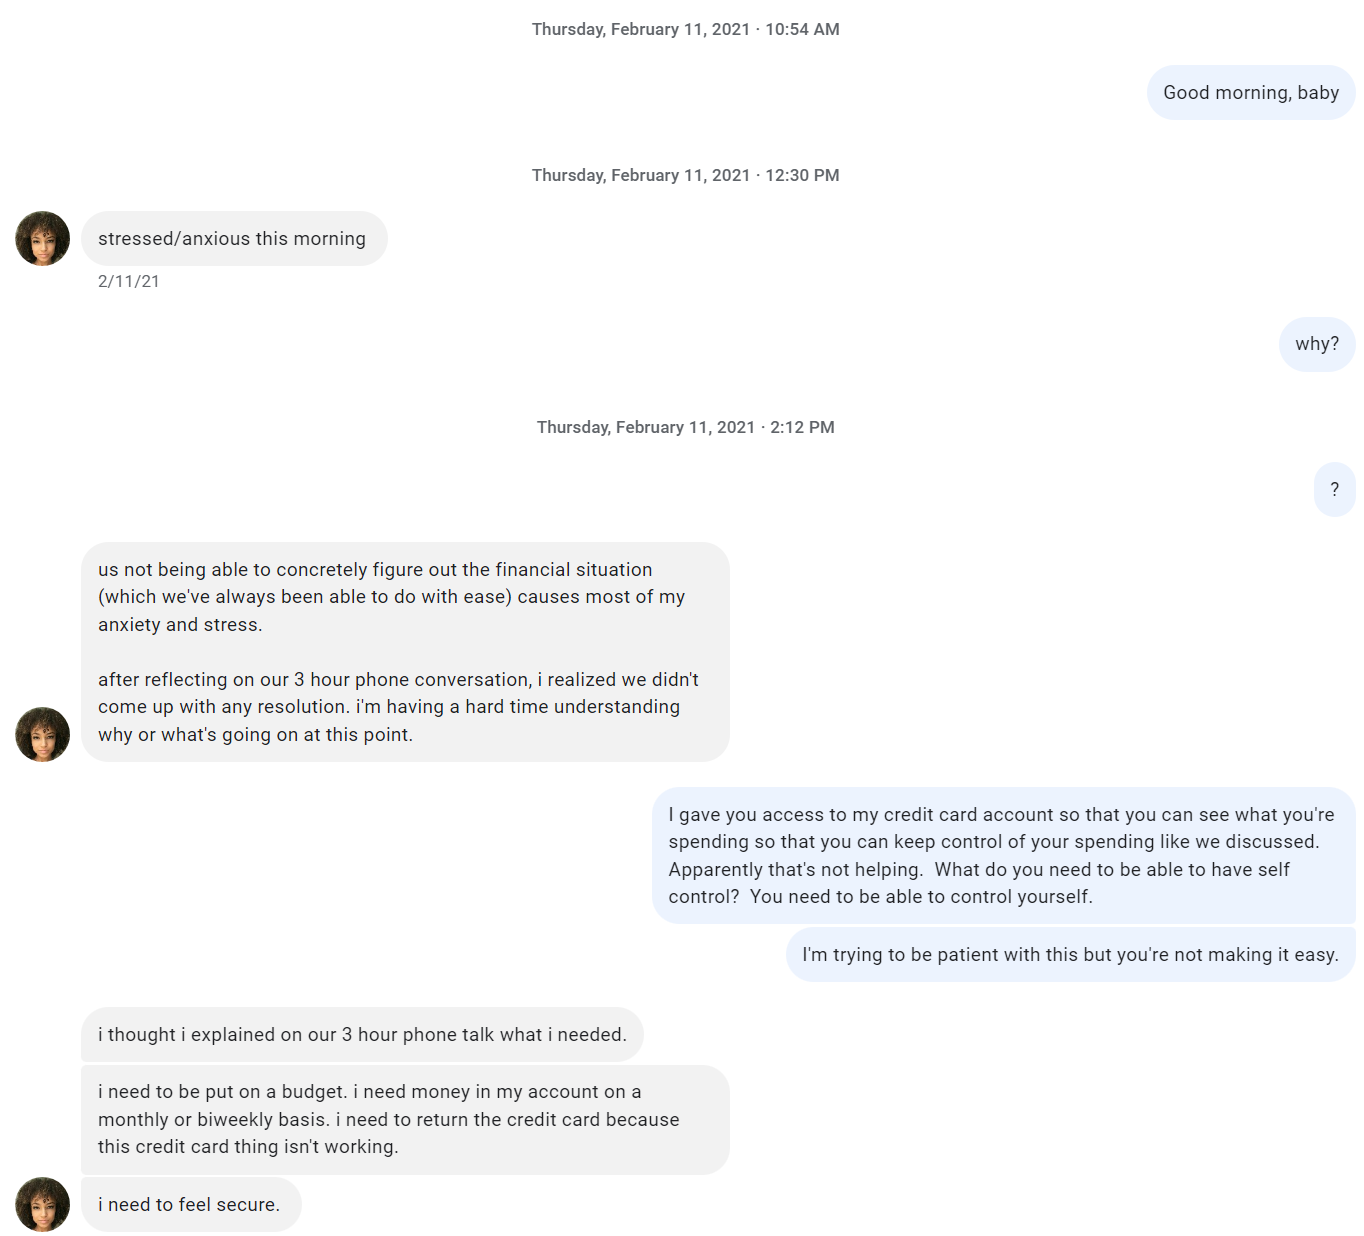Click the '12:30 PM' date separator
Image resolution: width=1364 pixels, height=1236 pixels.
(x=685, y=175)
